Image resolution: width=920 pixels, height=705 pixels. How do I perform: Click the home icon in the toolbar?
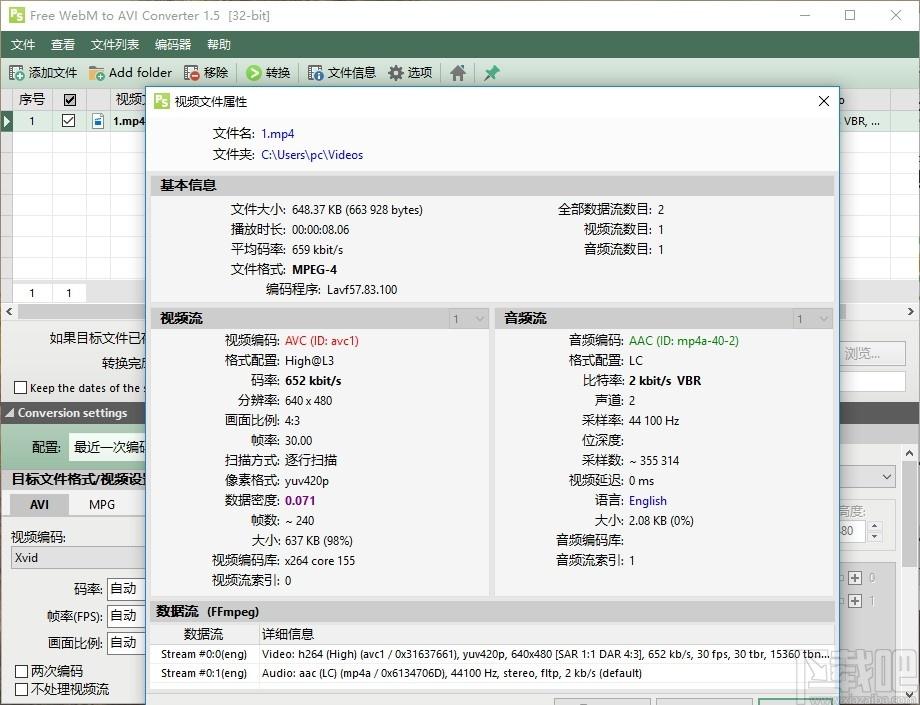[458, 73]
